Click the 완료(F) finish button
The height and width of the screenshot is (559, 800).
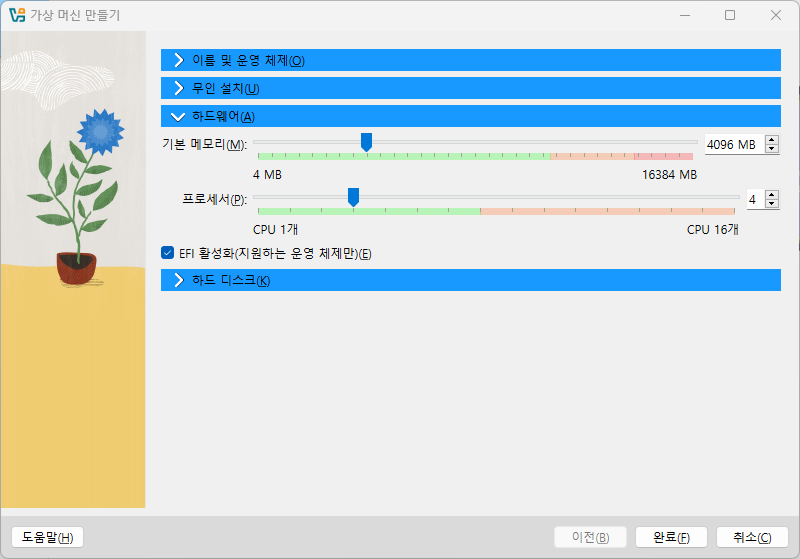(x=671, y=537)
